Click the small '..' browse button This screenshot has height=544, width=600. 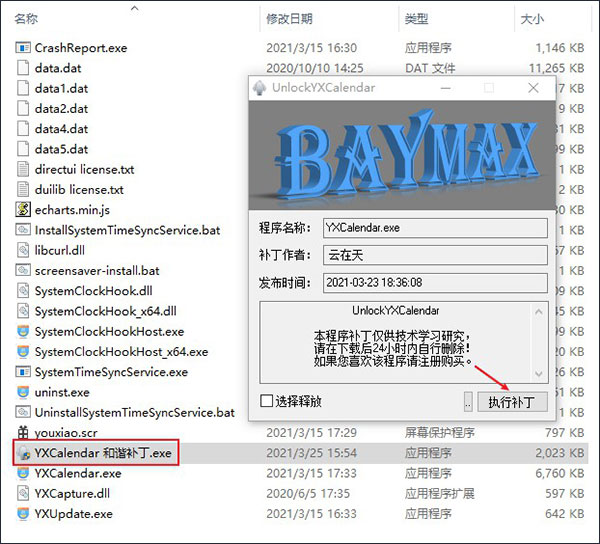[468, 402]
